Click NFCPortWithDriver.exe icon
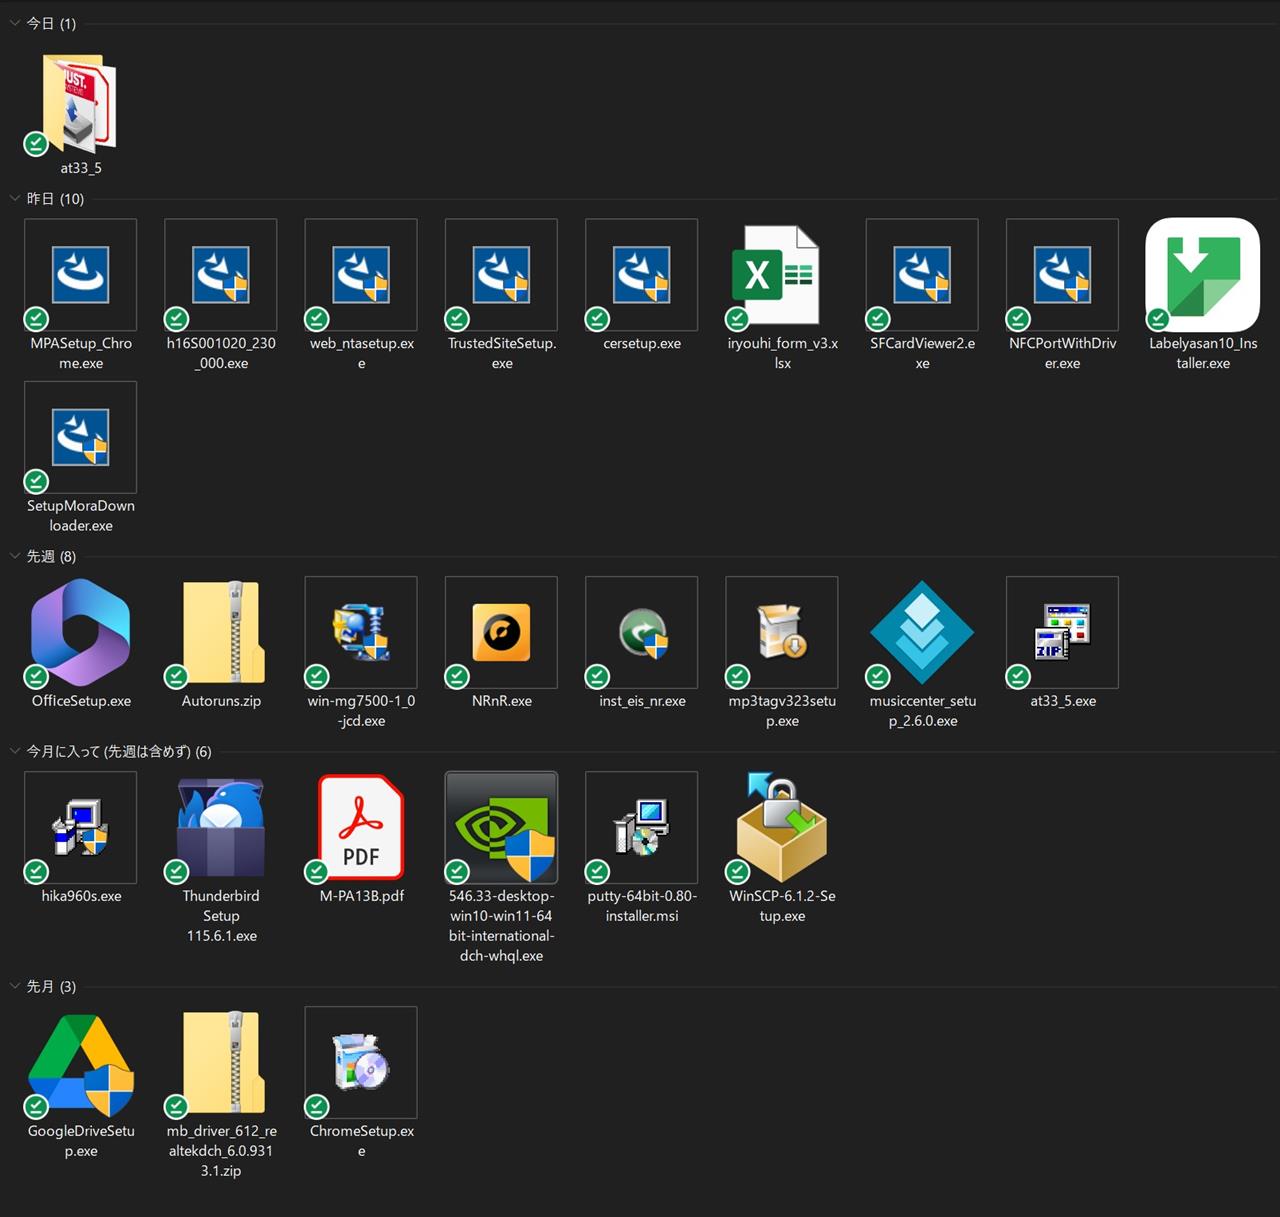 tap(1062, 274)
